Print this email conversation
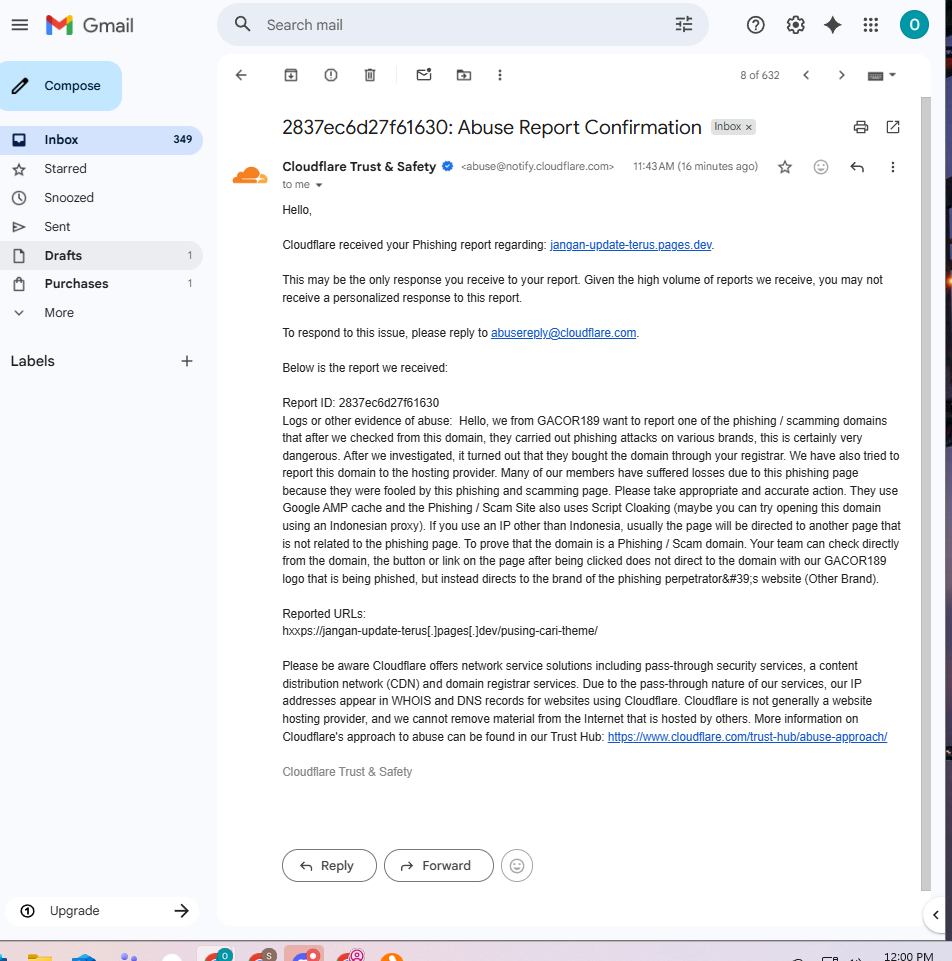 (861, 127)
